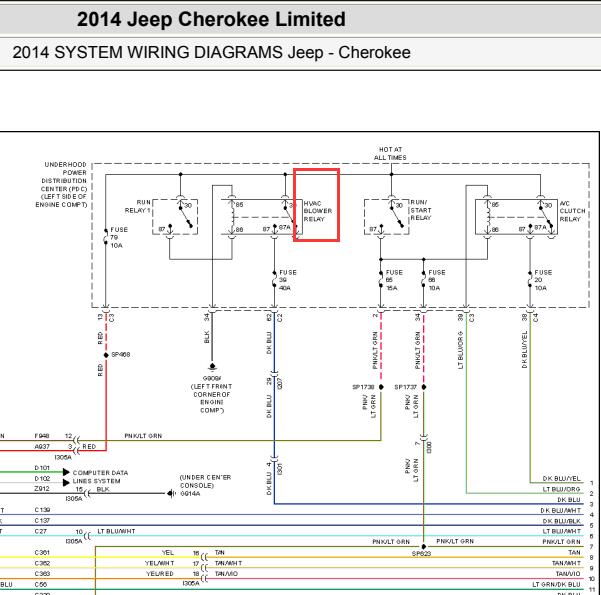Viewport: 601px width, 595px height.
Task: Click the SP623 splice junction
Action: coord(424,547)
